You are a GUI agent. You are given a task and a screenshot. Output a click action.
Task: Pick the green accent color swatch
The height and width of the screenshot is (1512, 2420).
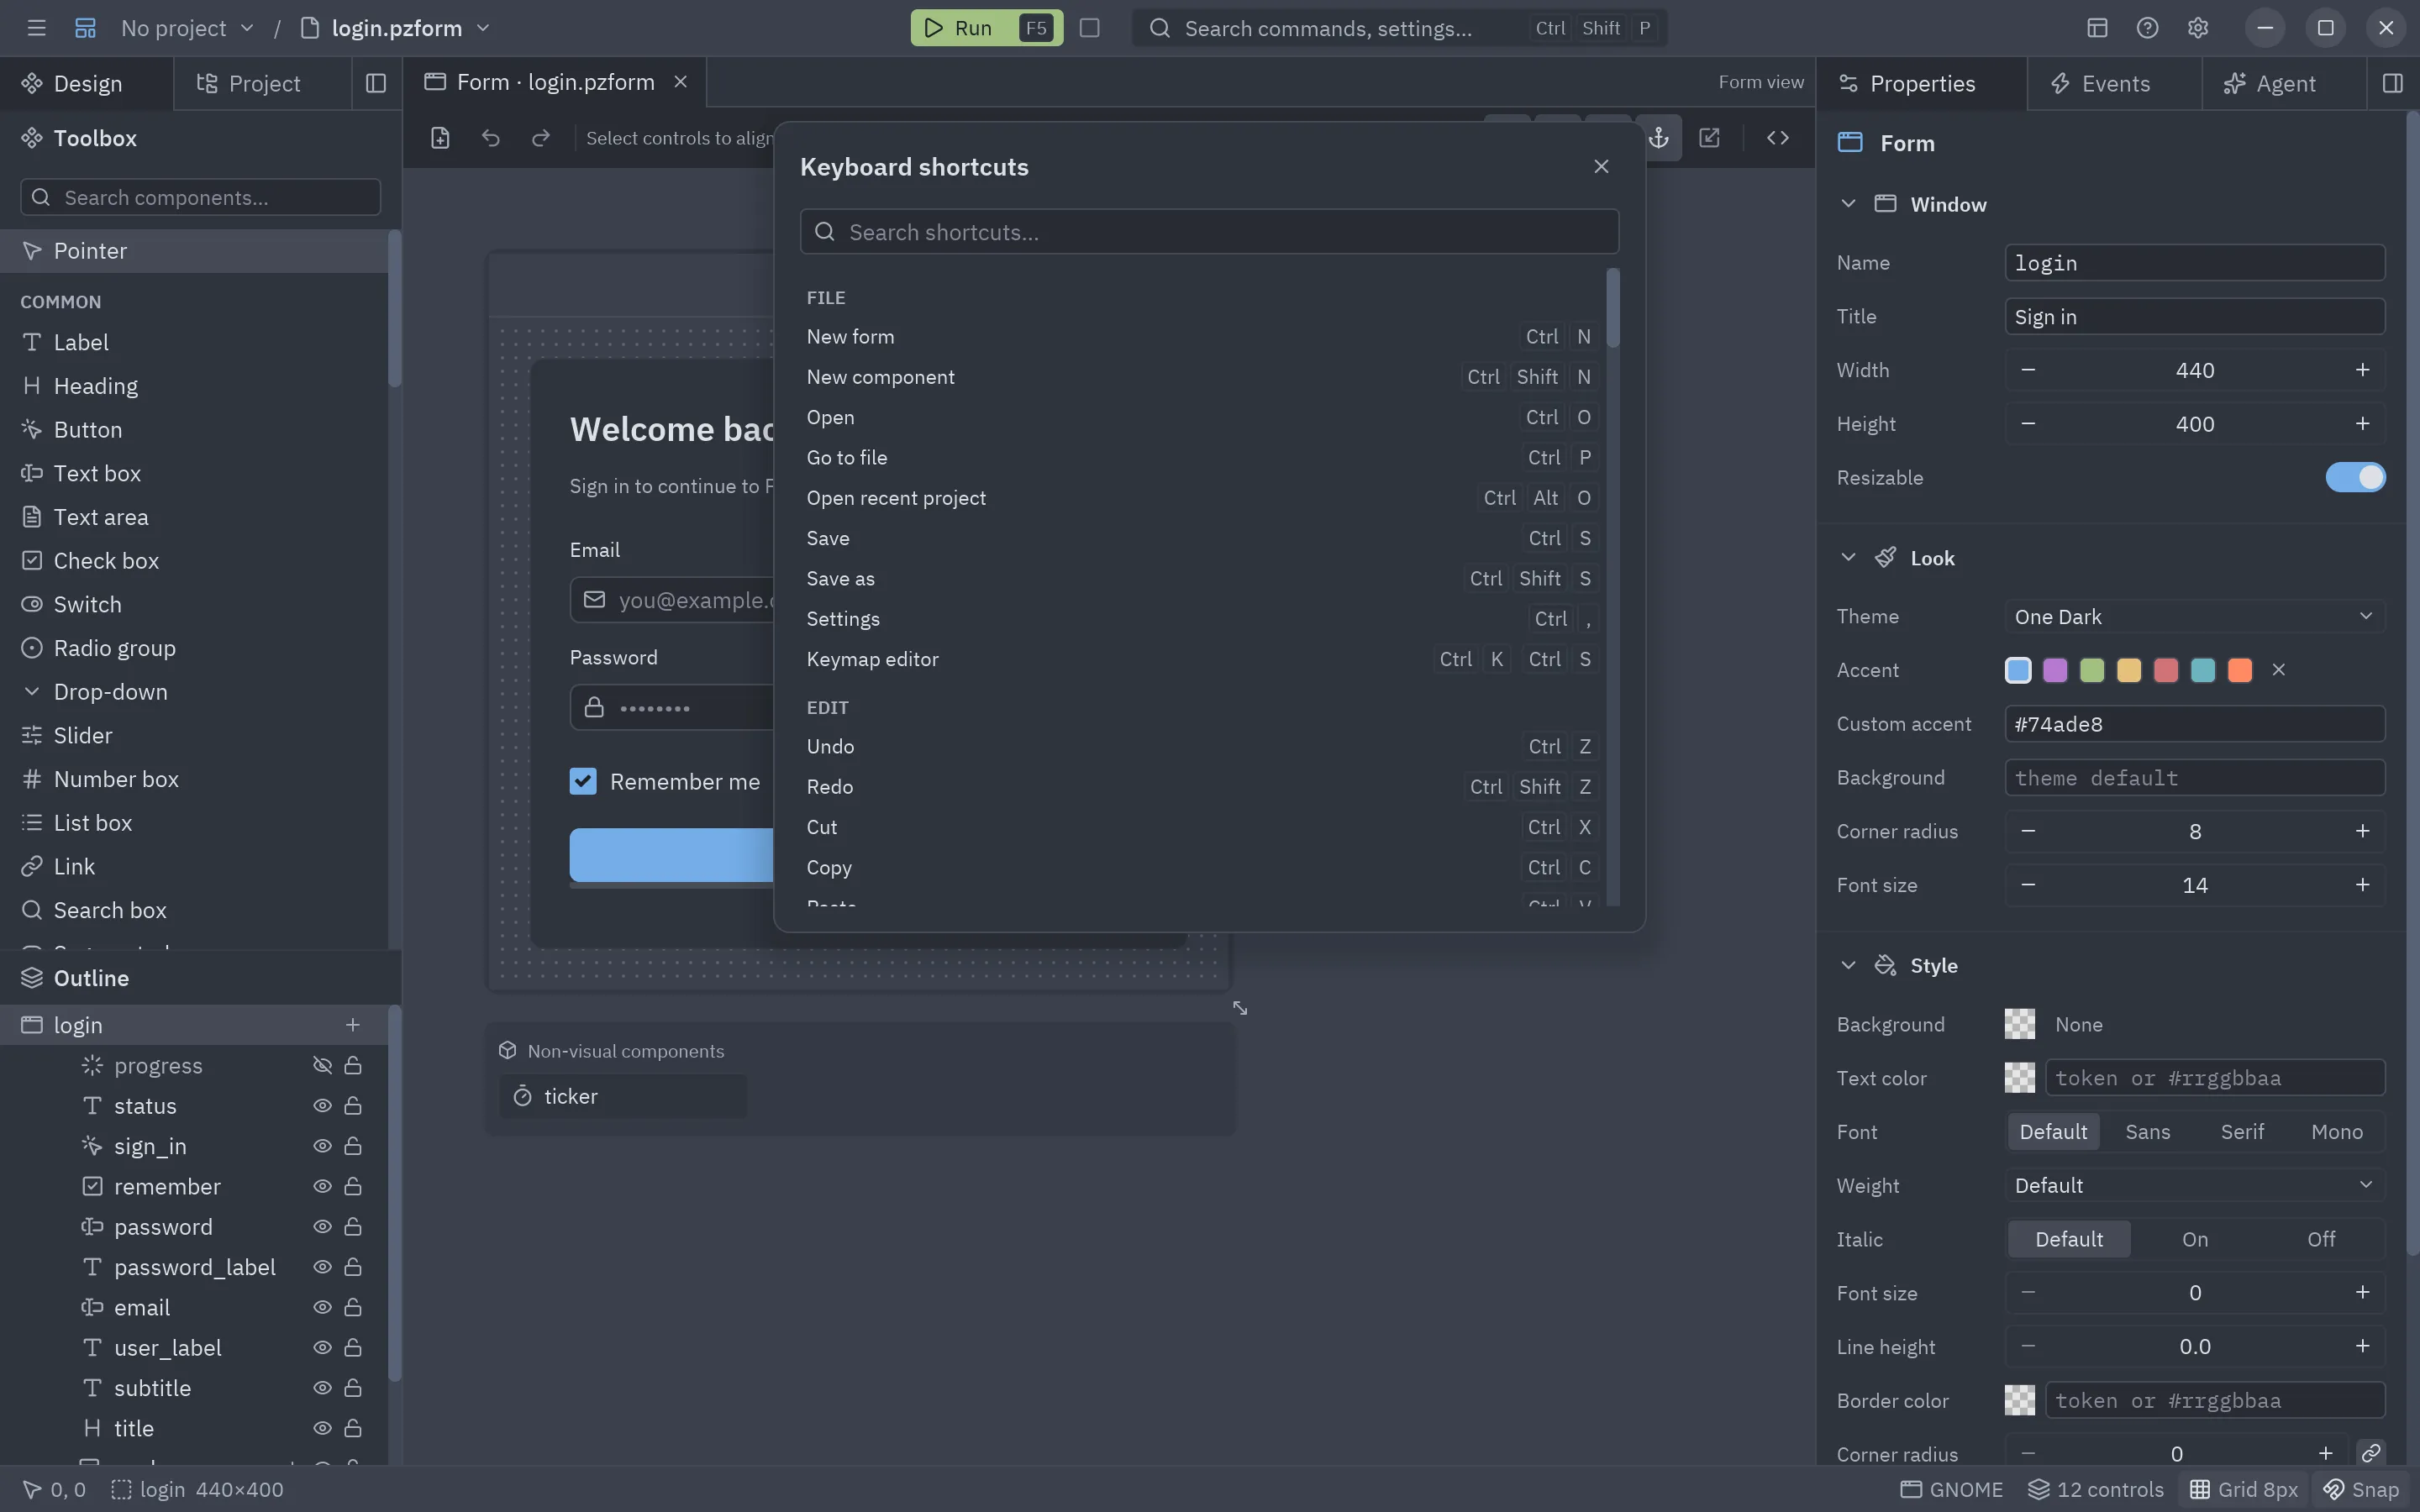click(2092, 670)
